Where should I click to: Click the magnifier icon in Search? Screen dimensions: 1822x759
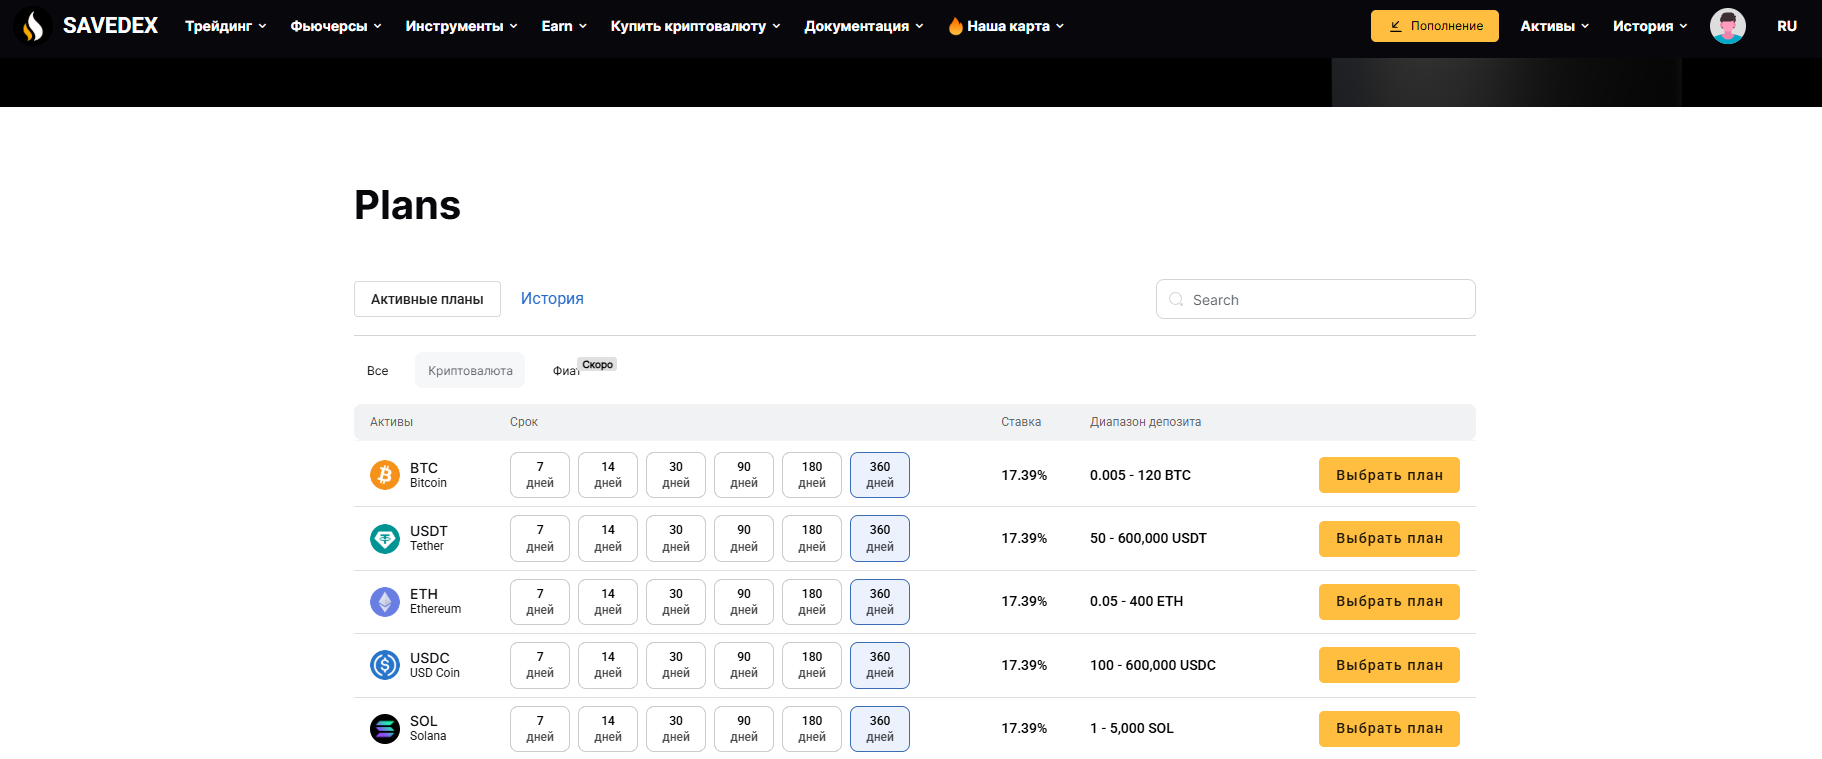1176,299
